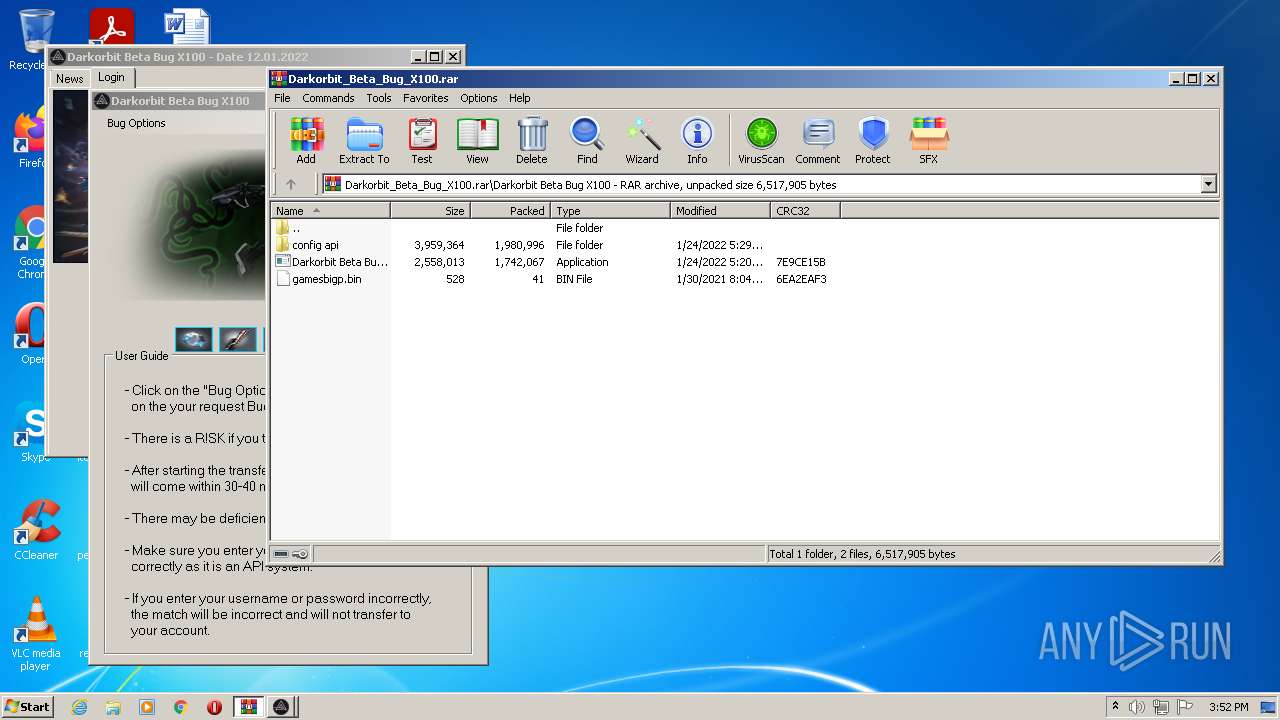The width and height of the screenshot is (1280, 720).
Task: Open the View toolbar icon
Action: [477, 140]
